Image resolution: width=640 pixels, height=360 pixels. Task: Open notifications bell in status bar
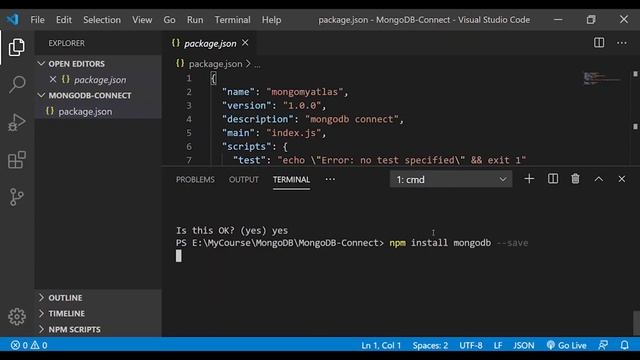coord(624,345)
